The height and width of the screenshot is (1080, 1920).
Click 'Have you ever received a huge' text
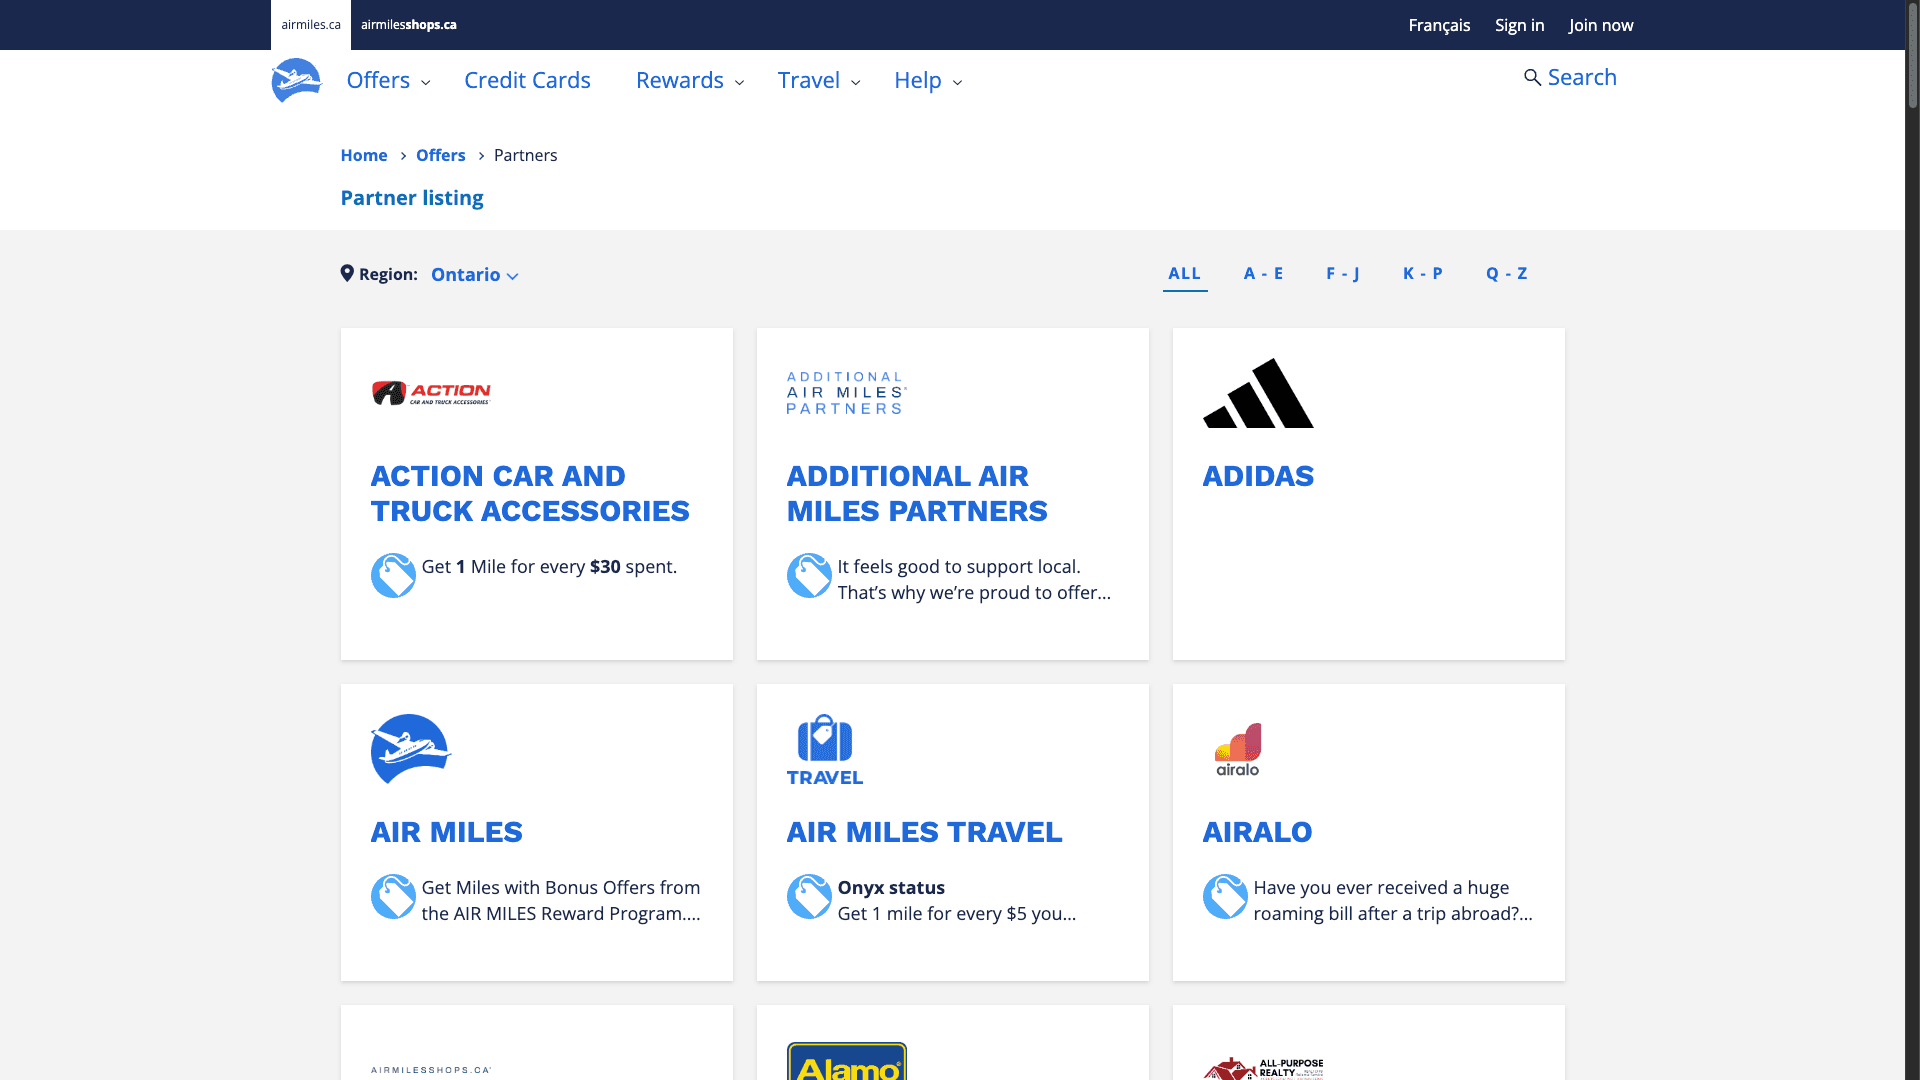[1381, 887]
